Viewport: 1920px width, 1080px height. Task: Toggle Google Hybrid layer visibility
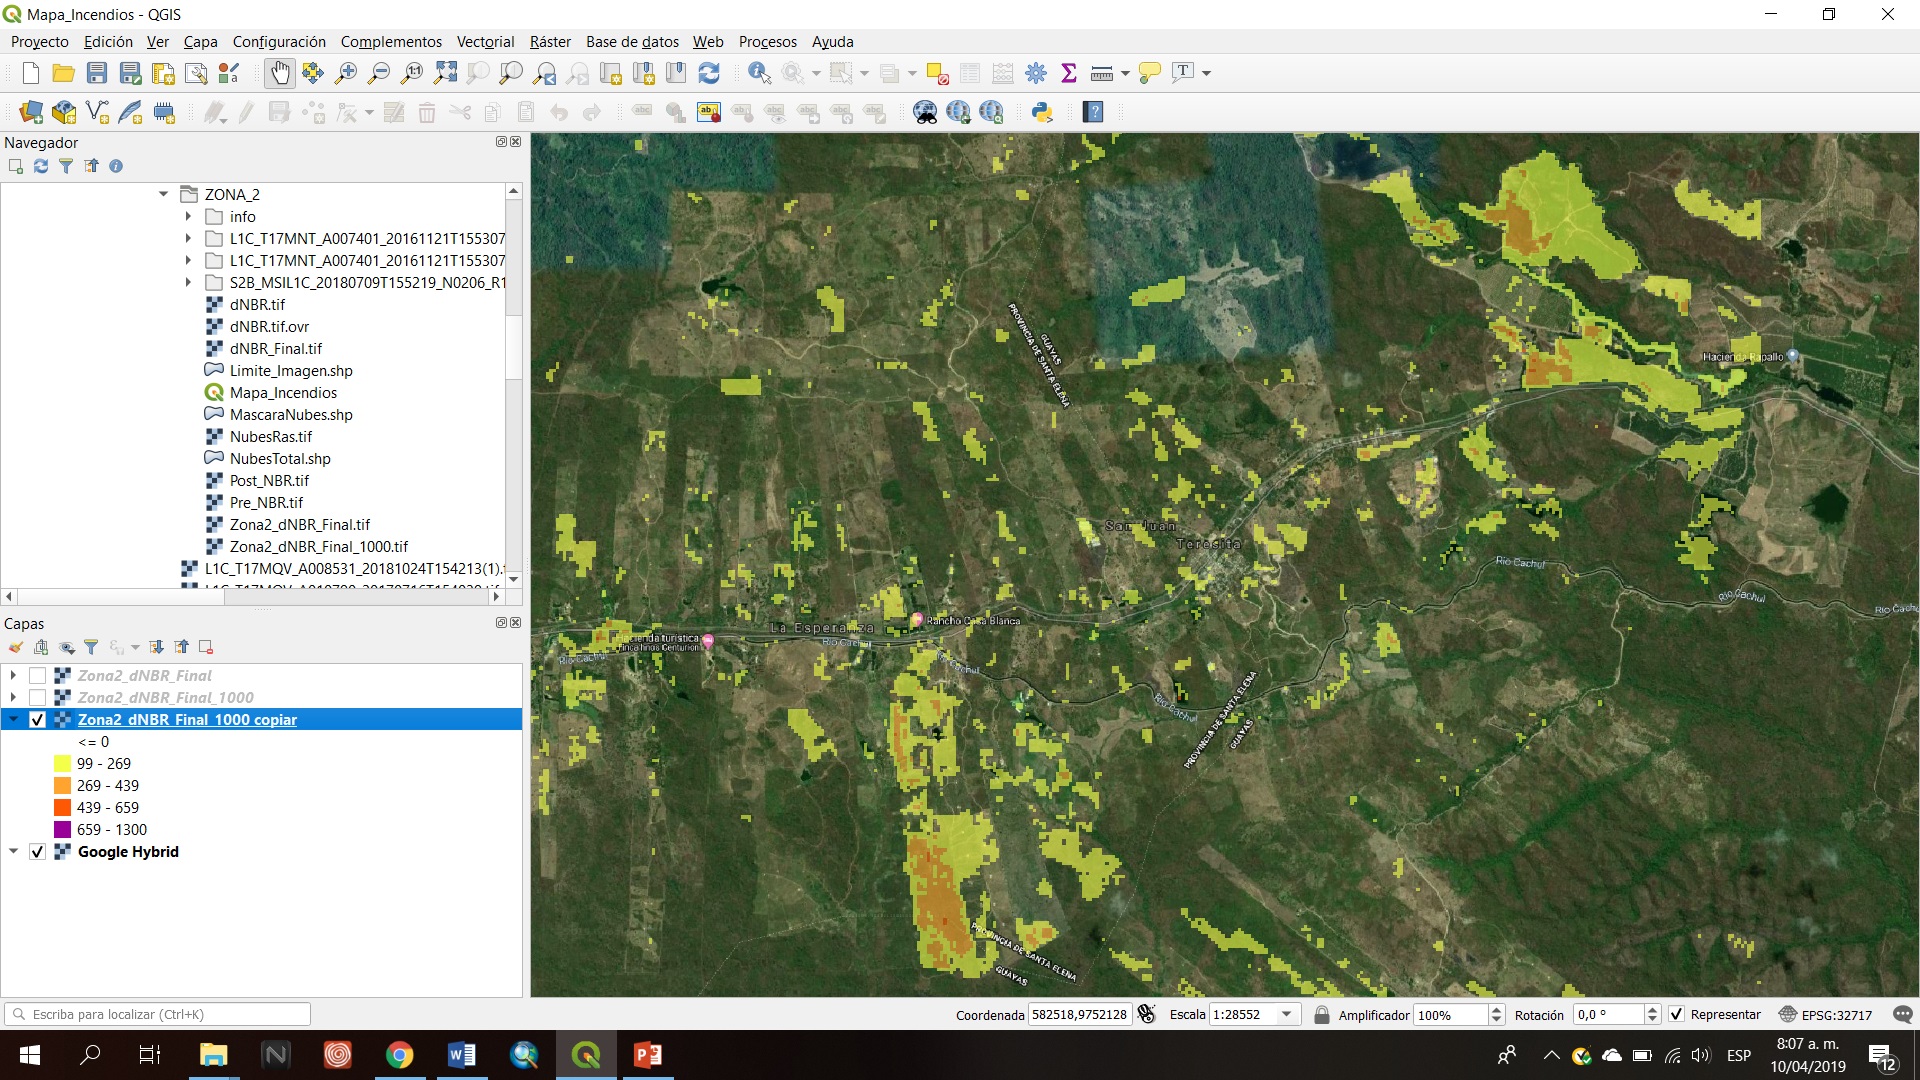tap(38, 852)
